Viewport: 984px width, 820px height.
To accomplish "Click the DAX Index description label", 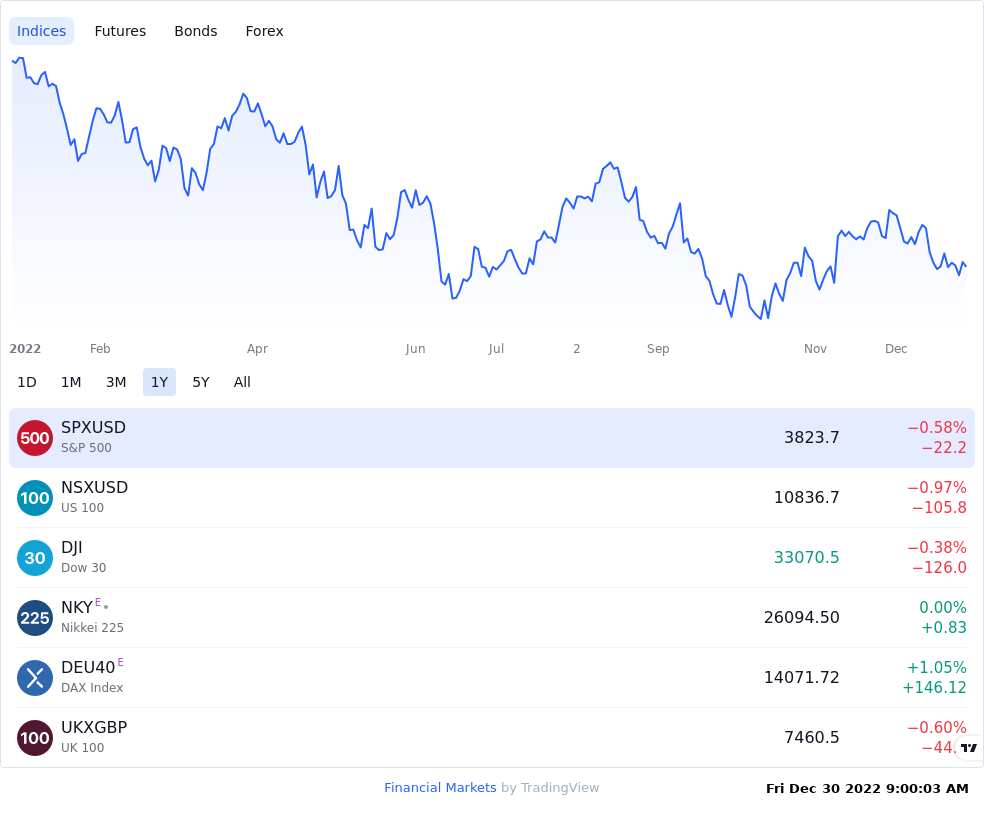I will pyautogui.click(x=92, y=688).
